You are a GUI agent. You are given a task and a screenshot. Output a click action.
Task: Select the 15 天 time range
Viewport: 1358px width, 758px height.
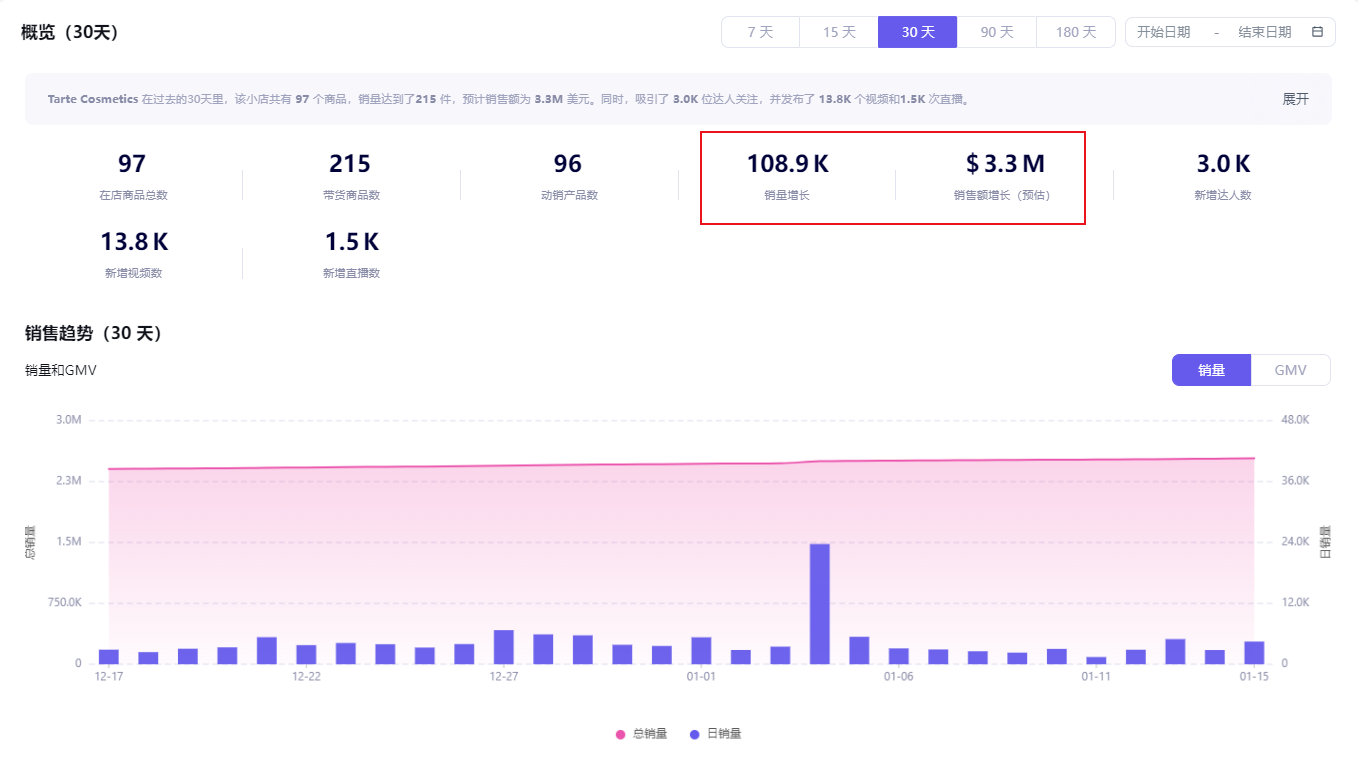tap(839, 32)
